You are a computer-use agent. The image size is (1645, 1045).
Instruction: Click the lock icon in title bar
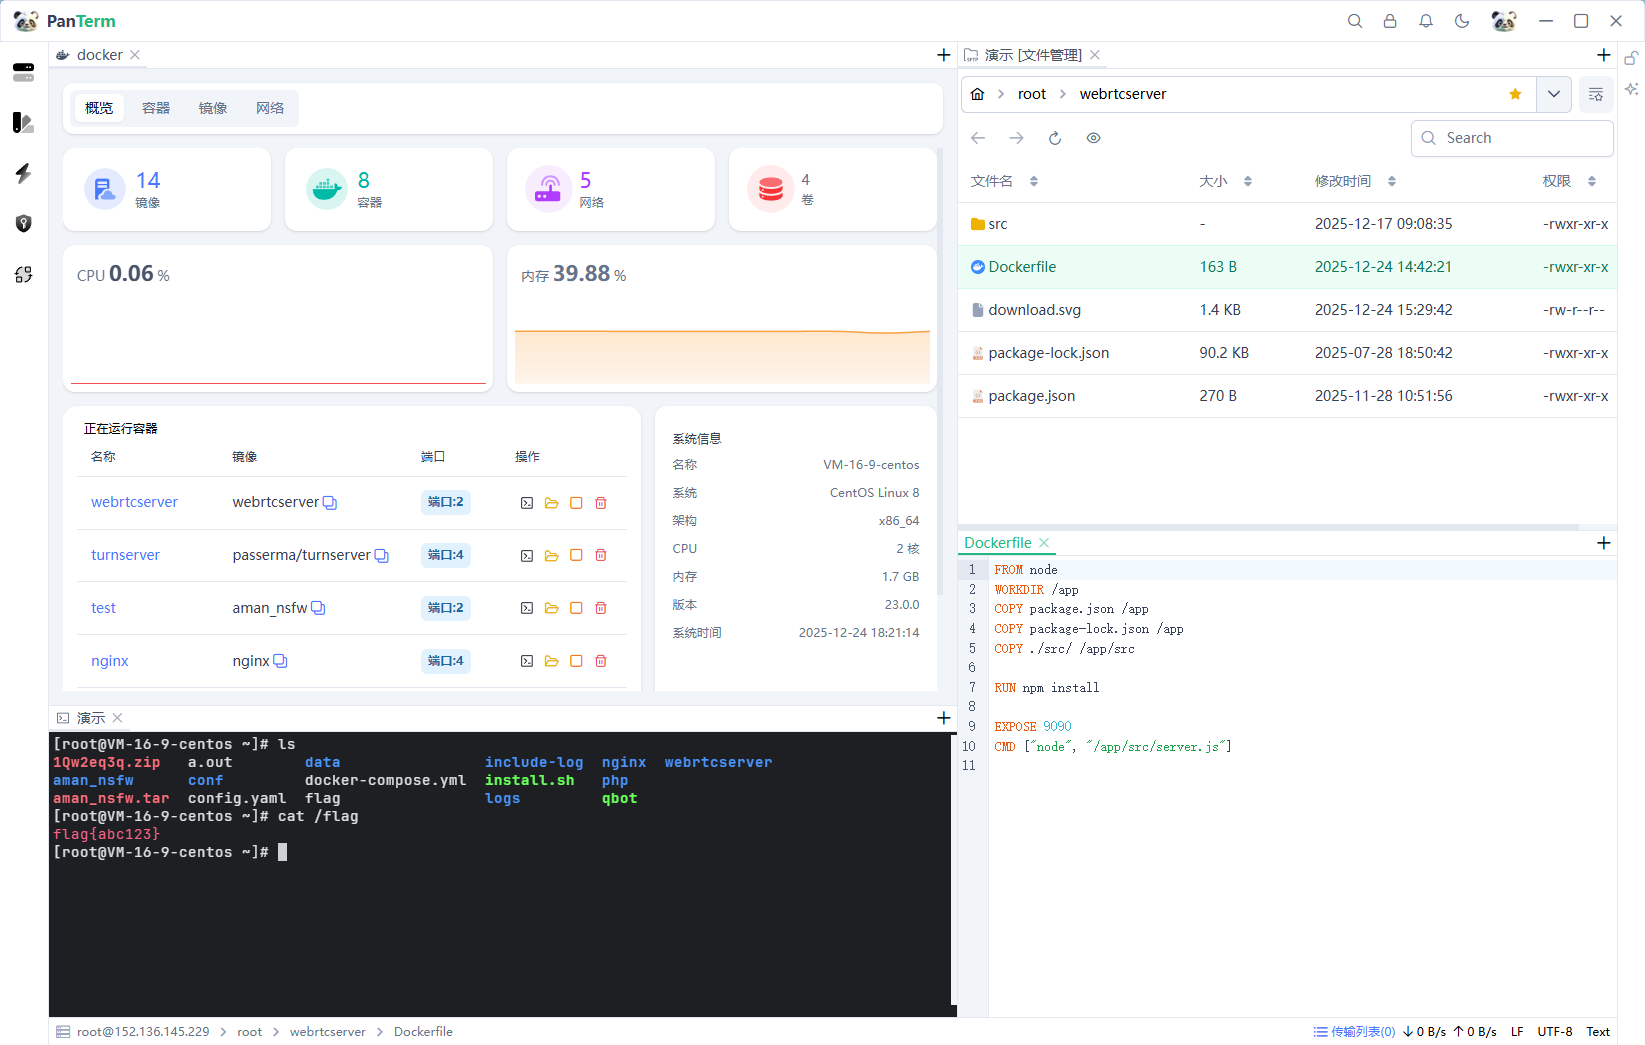coord(1390,21)
